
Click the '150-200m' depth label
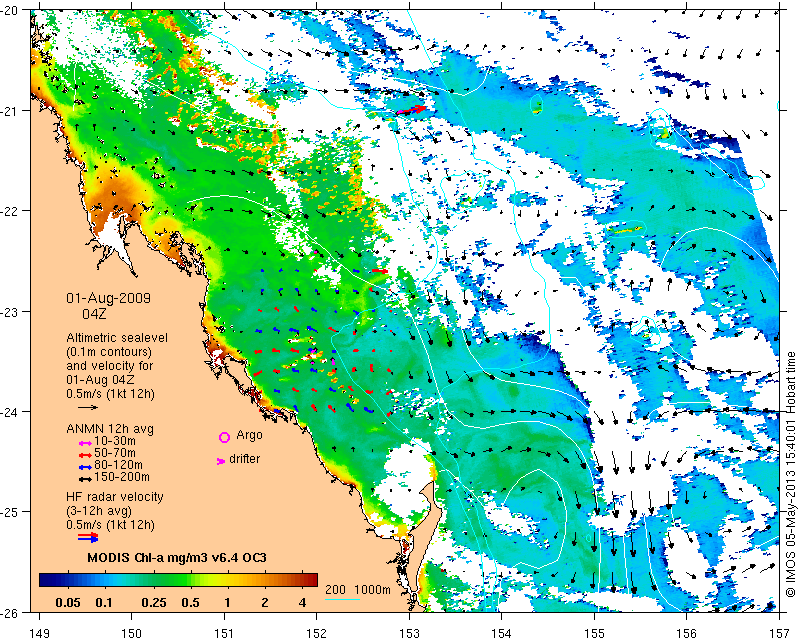[122, 477]
